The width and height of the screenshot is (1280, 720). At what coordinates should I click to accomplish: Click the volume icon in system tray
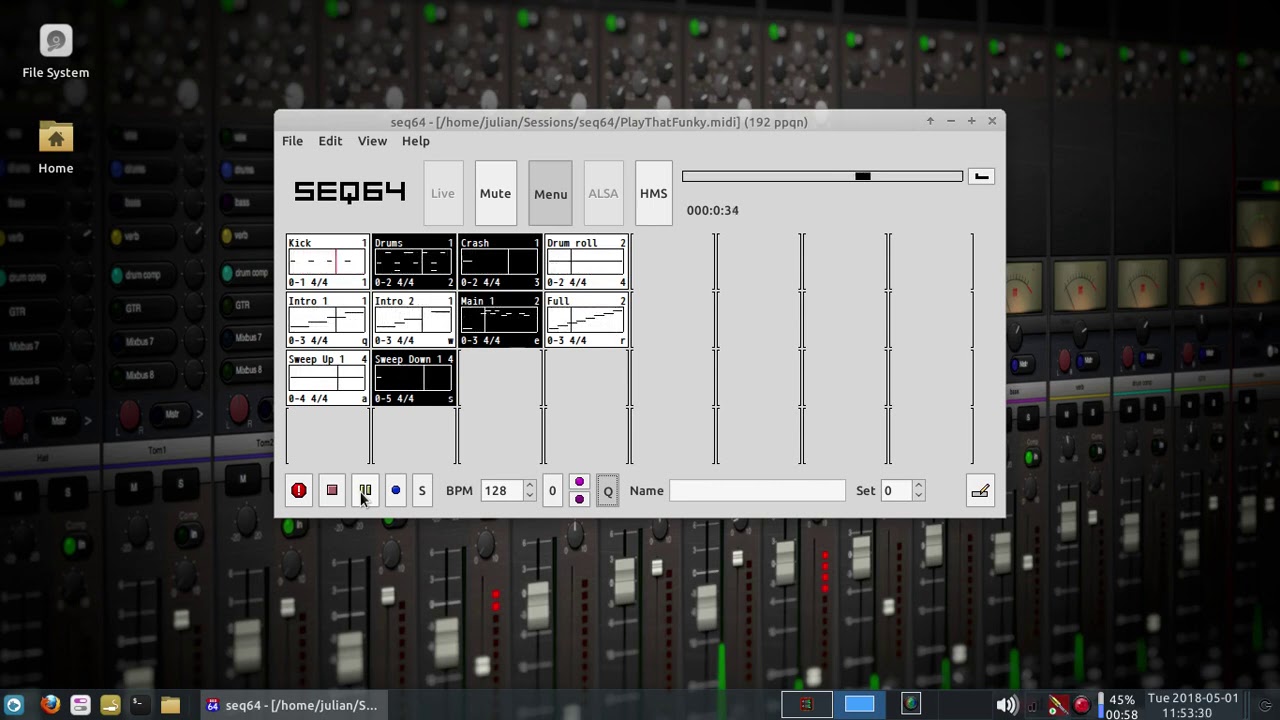pos(1006,705)
